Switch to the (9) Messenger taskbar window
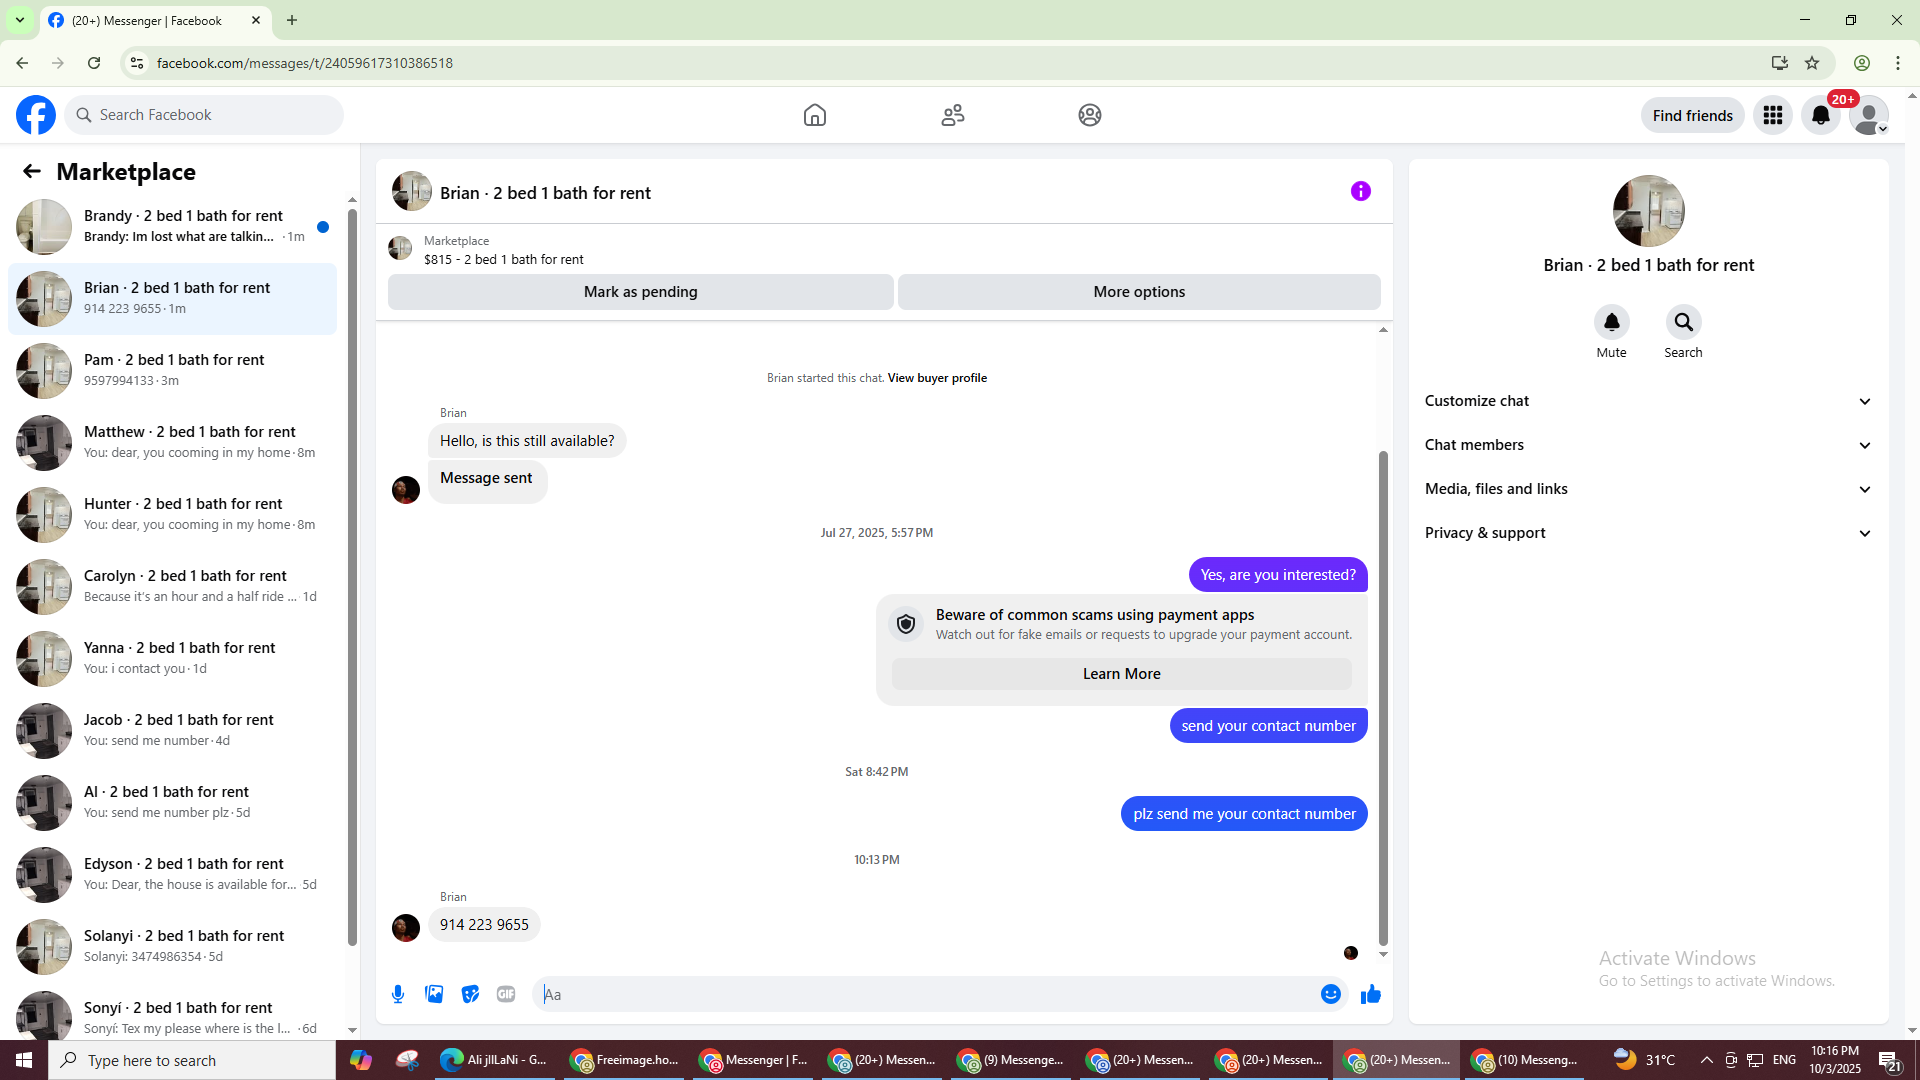 [1011, 1060]
